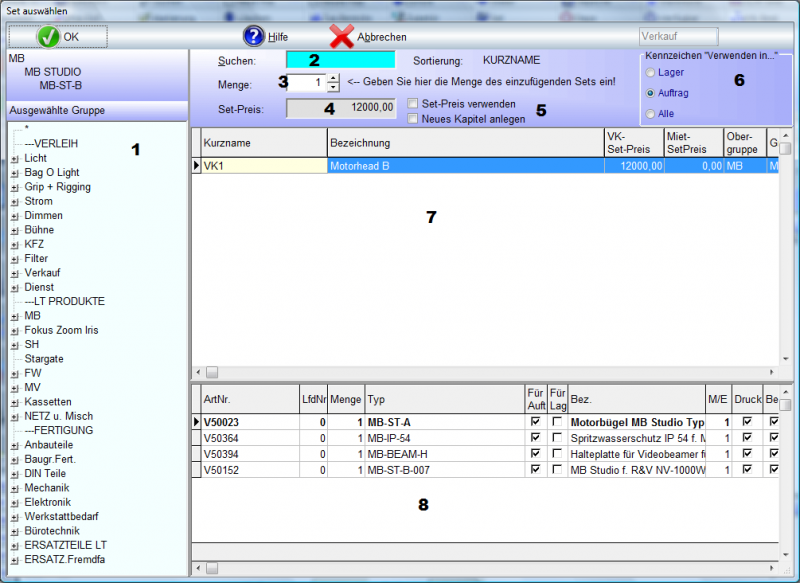
Task: Select the Alle radio button
Action: tap(650, 114)
